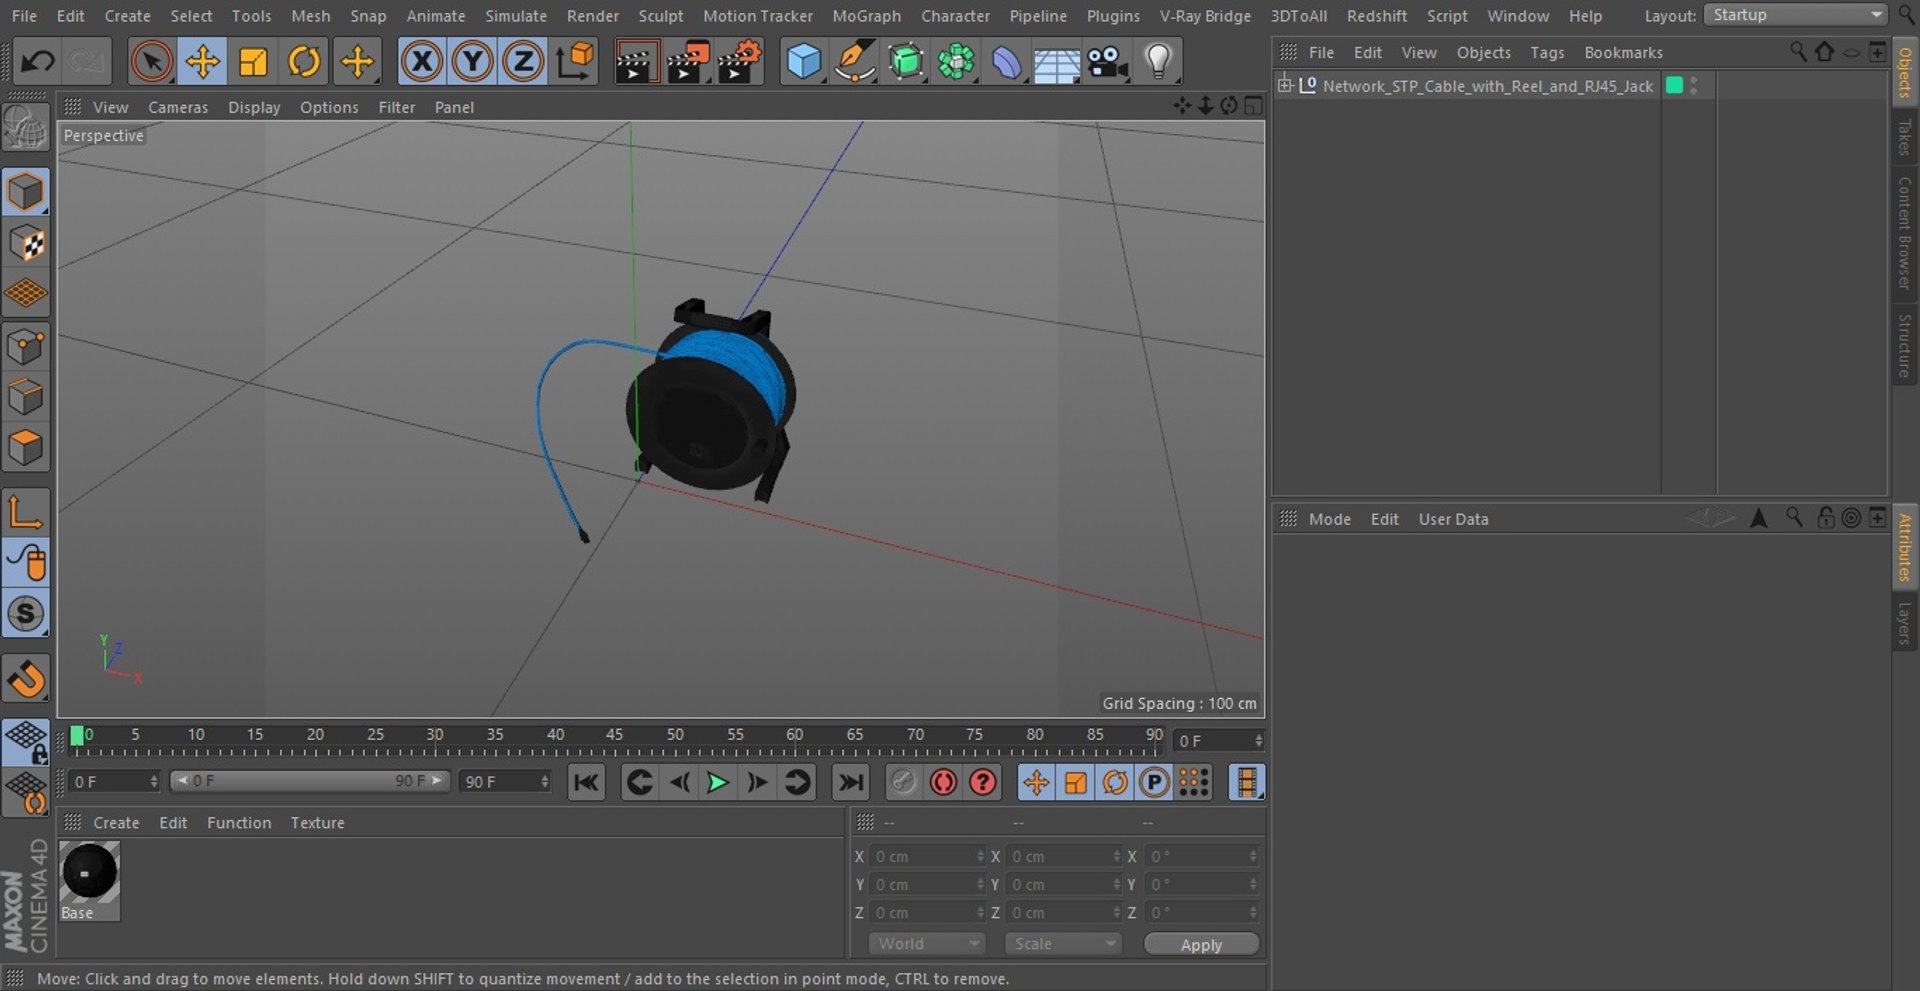Add a Cube primitive object
Image resolution: width=1920 pixels, height=991 pixels.
pyautogui.click(x=803, y=62)
